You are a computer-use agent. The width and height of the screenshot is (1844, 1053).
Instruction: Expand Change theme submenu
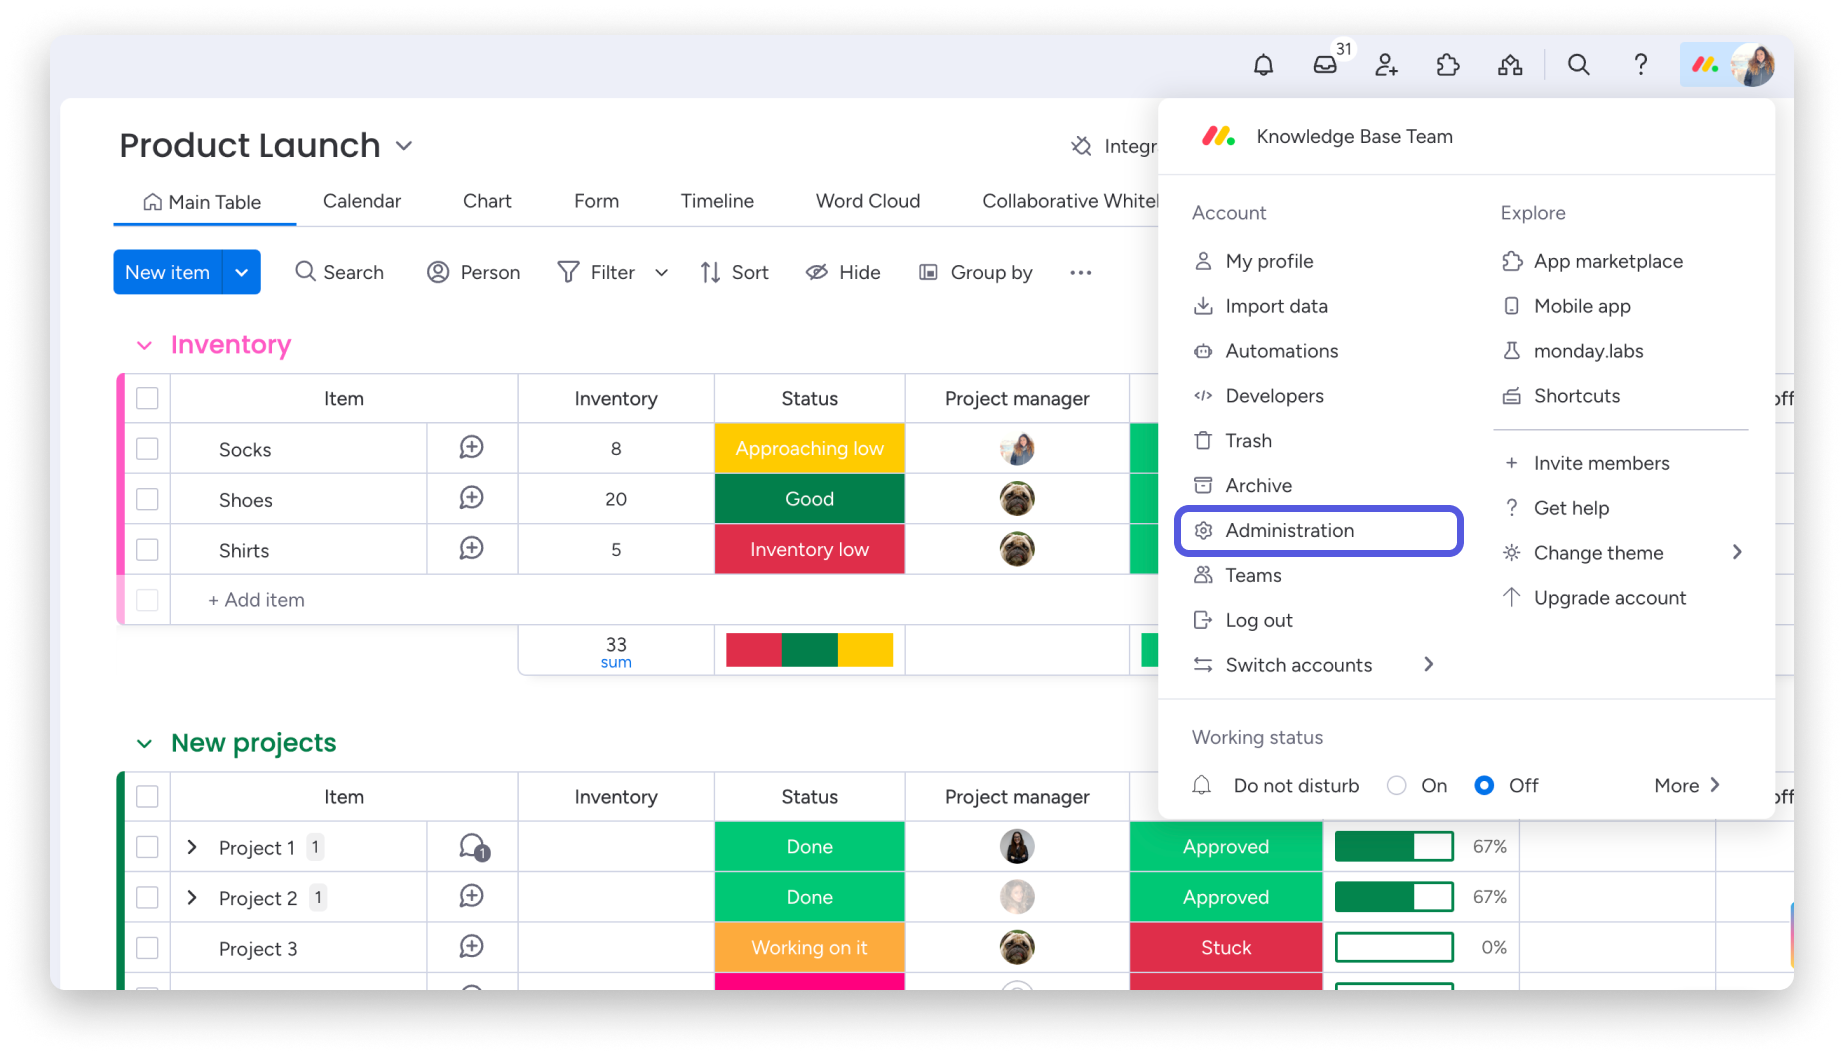[1737, 552]
